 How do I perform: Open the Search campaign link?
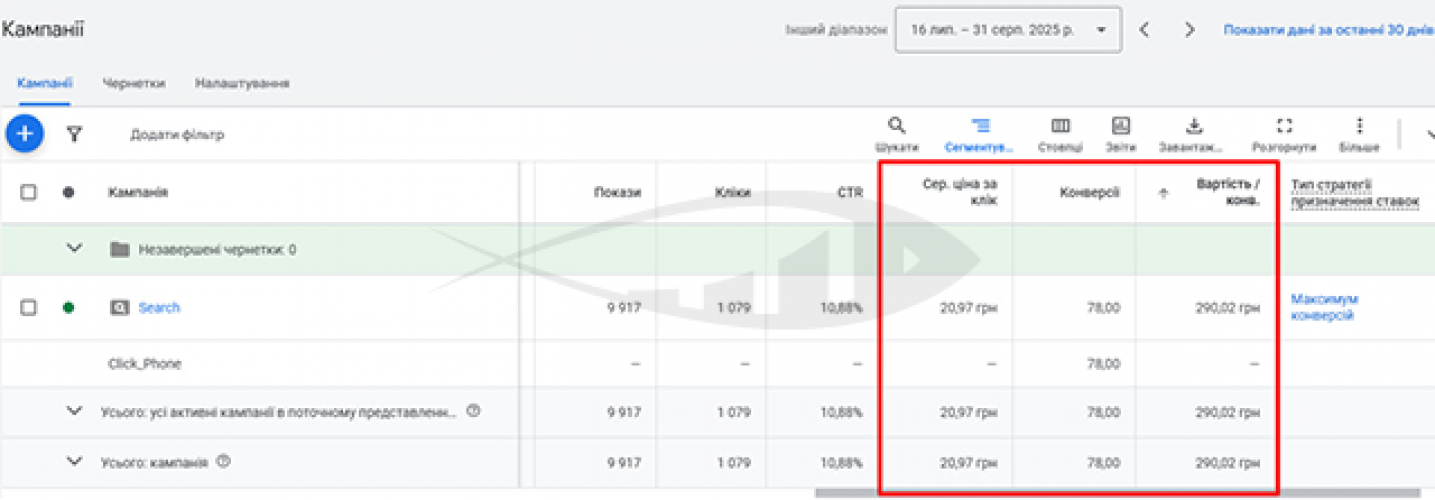pos(159,308)
